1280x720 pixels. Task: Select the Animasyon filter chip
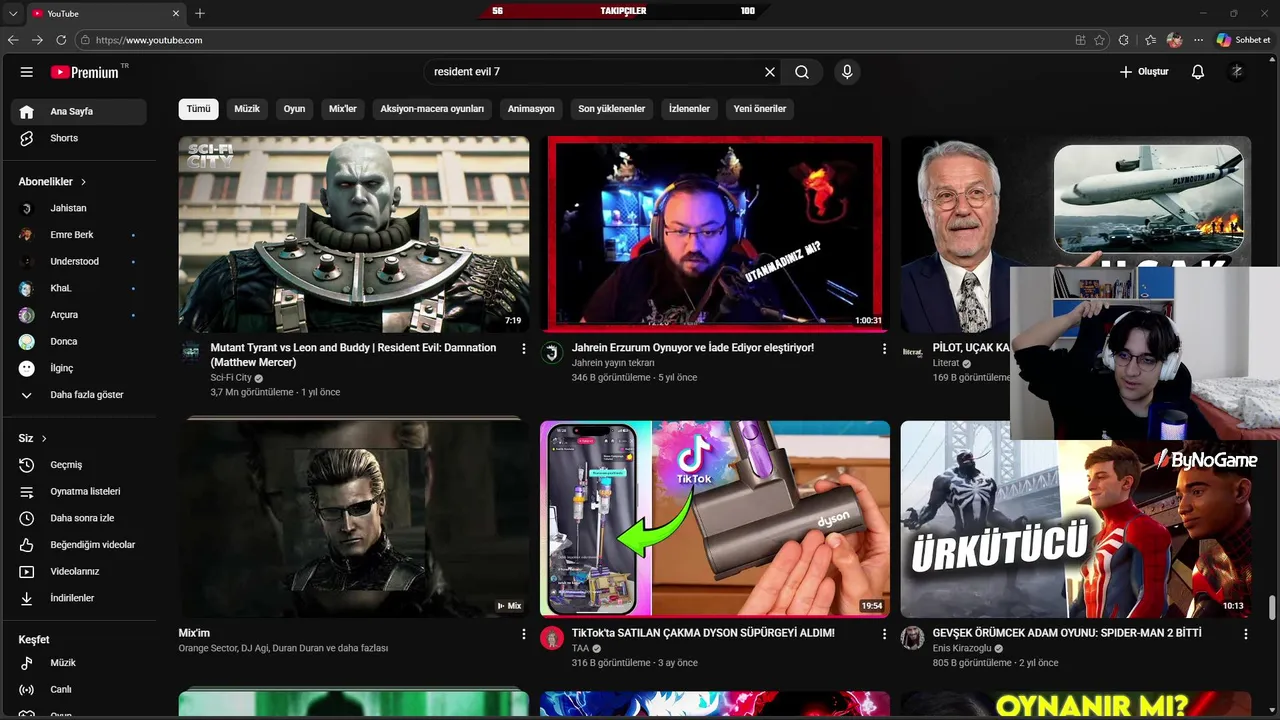point(531,109)
